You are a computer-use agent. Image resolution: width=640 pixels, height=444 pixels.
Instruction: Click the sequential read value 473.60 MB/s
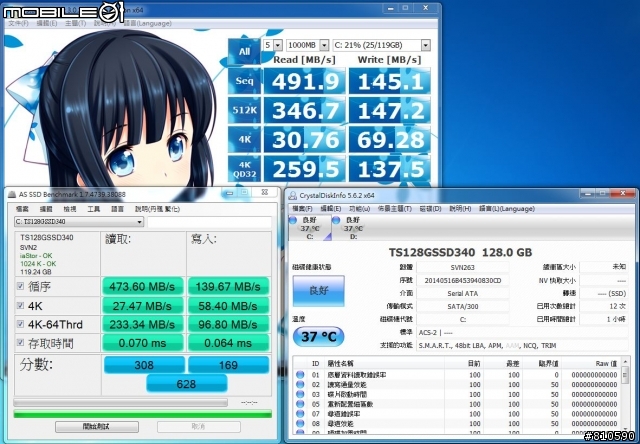coord(142,286)
